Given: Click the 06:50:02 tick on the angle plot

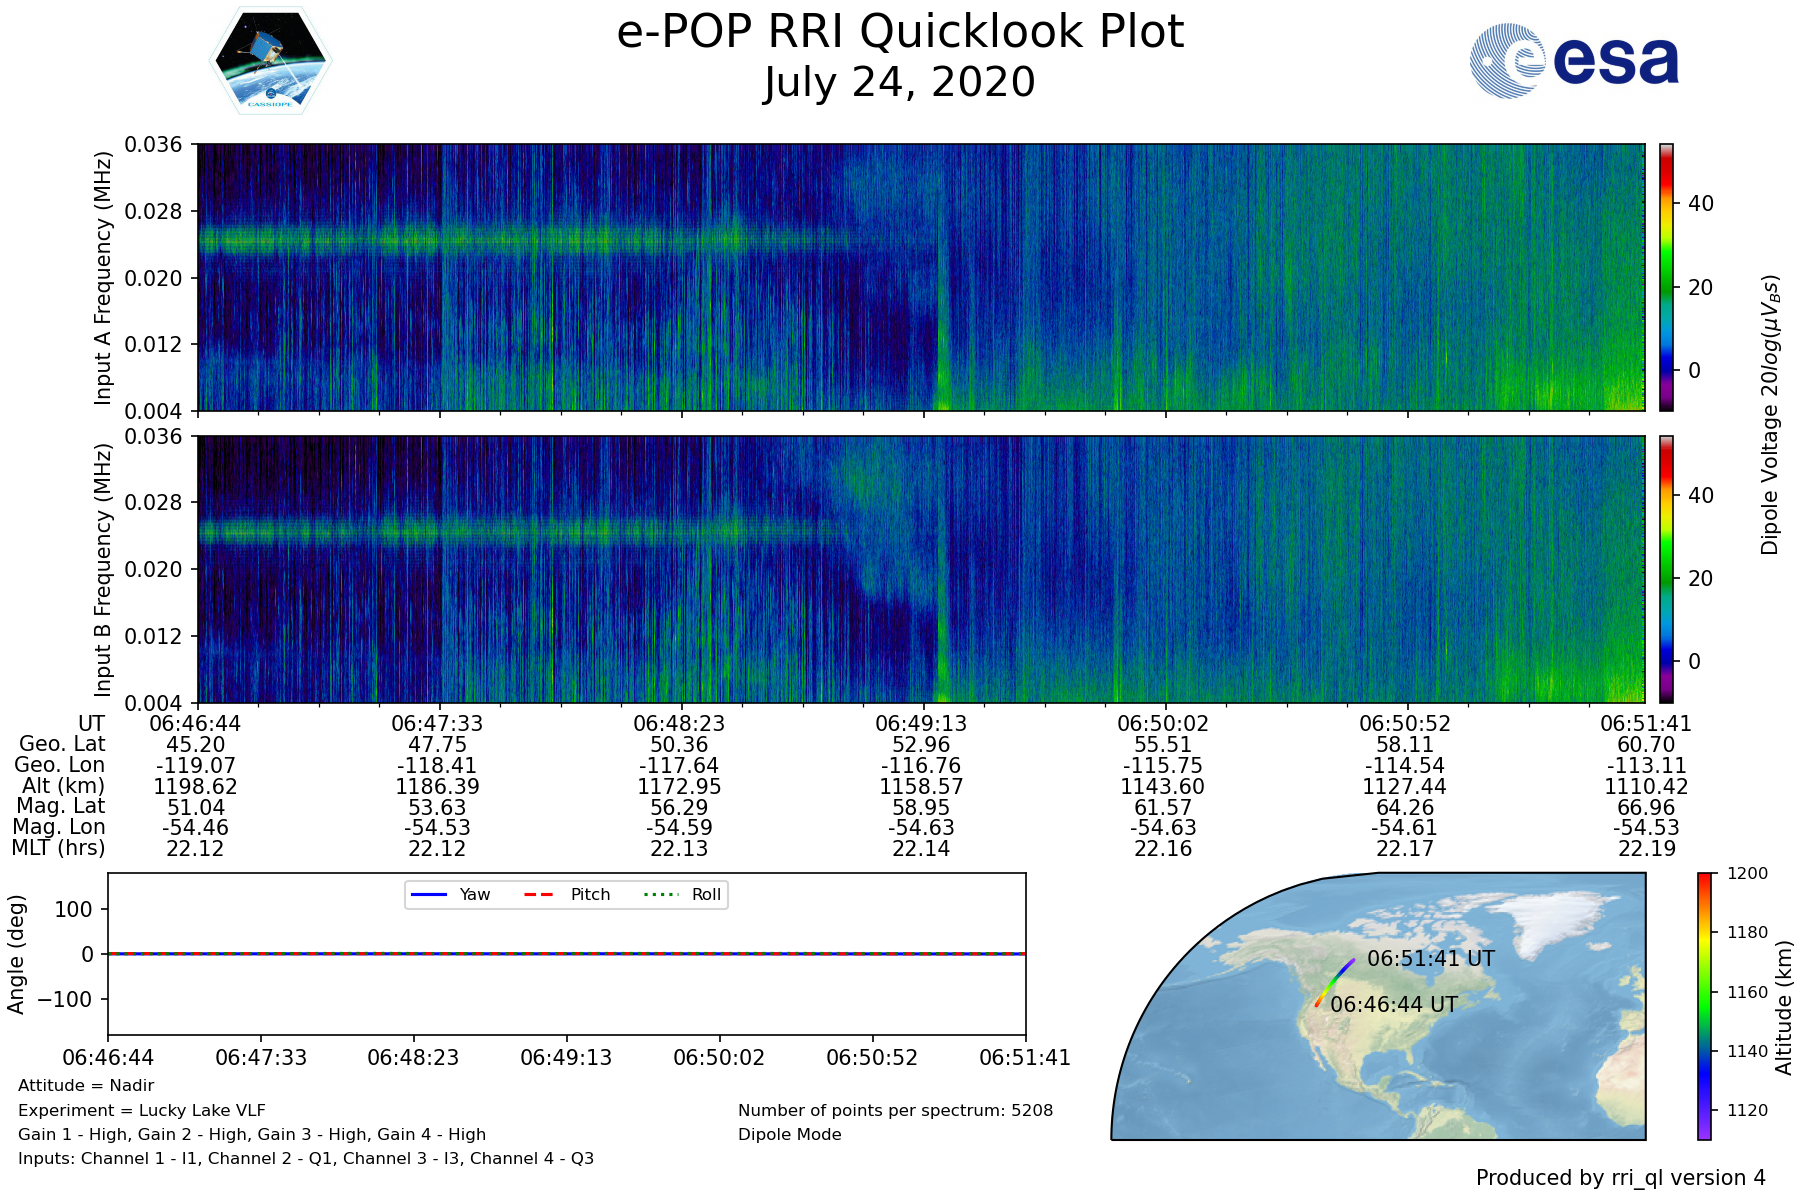Looking at the screenshot, I should 719,1057.
